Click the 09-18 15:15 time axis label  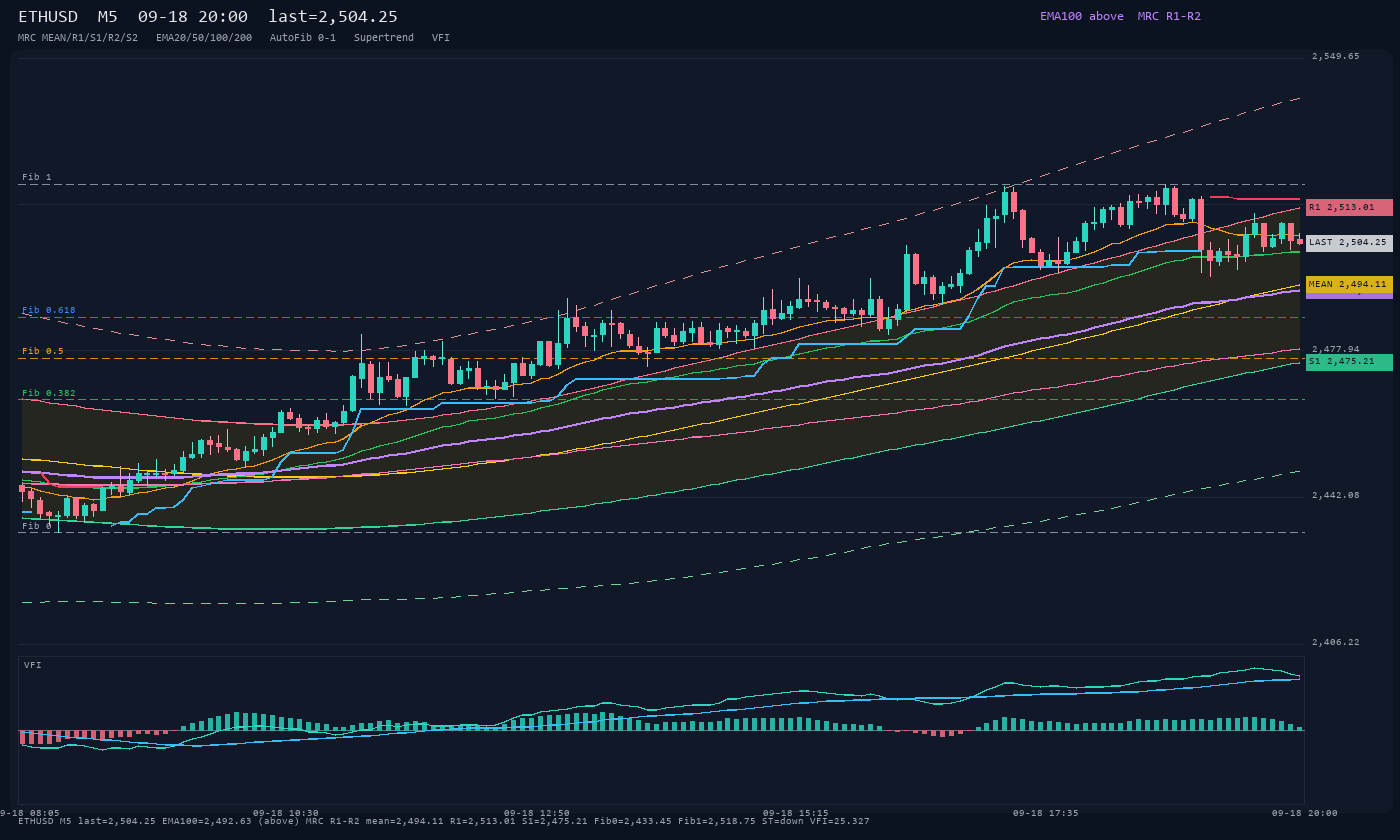[796, 813]
